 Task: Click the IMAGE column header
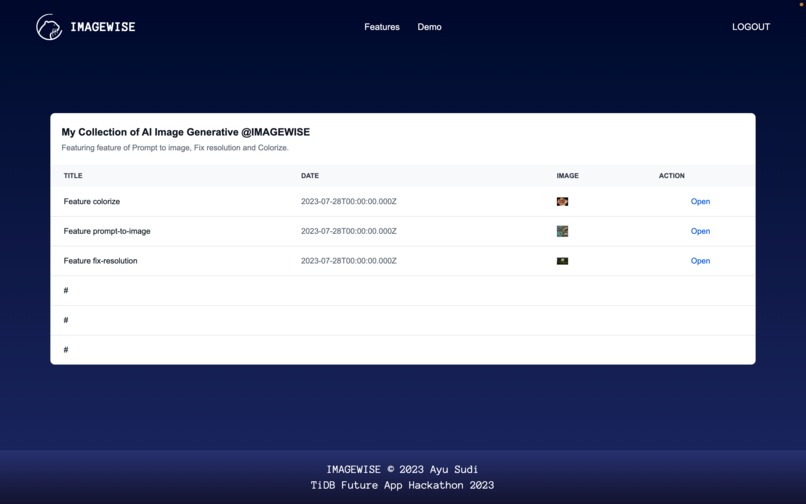pos(567,176)
